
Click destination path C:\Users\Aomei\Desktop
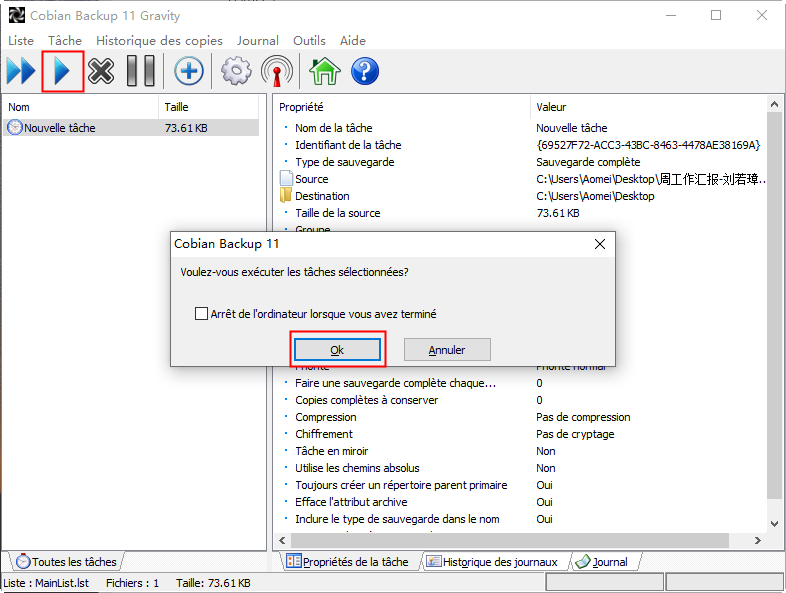(595, 196)
